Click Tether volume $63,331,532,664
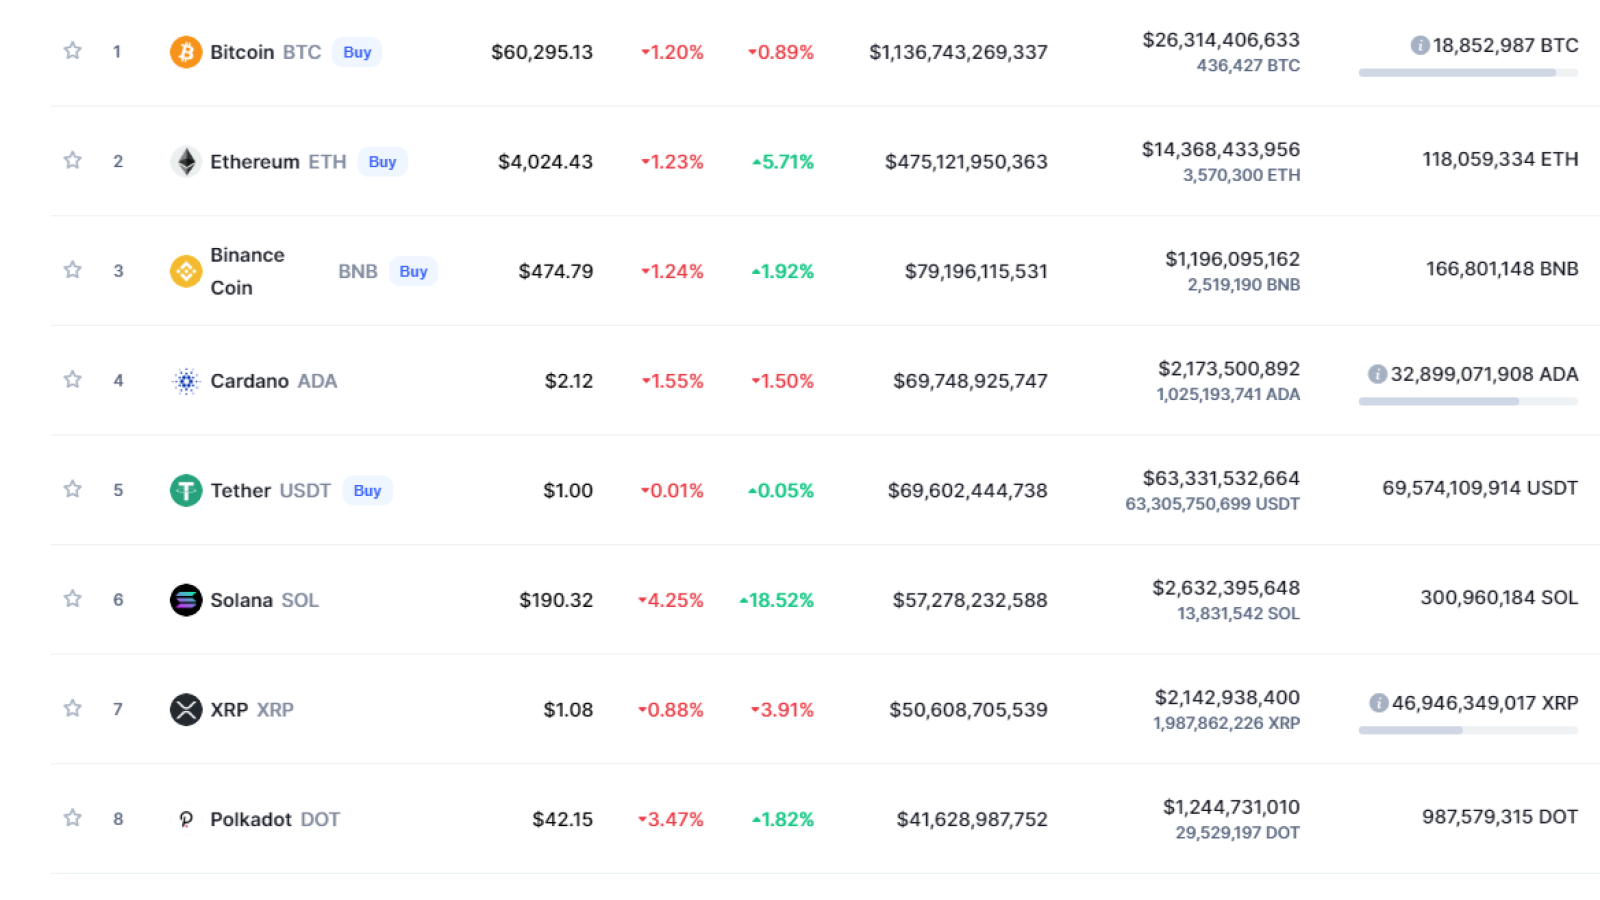The width and height of the screenshot is (1600, 900). pyautogui.click(x=1221, y=478)
